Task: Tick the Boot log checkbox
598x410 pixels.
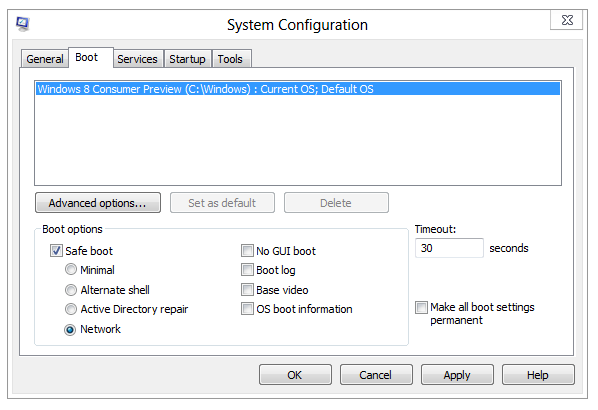Action: [x=247, y=270]
